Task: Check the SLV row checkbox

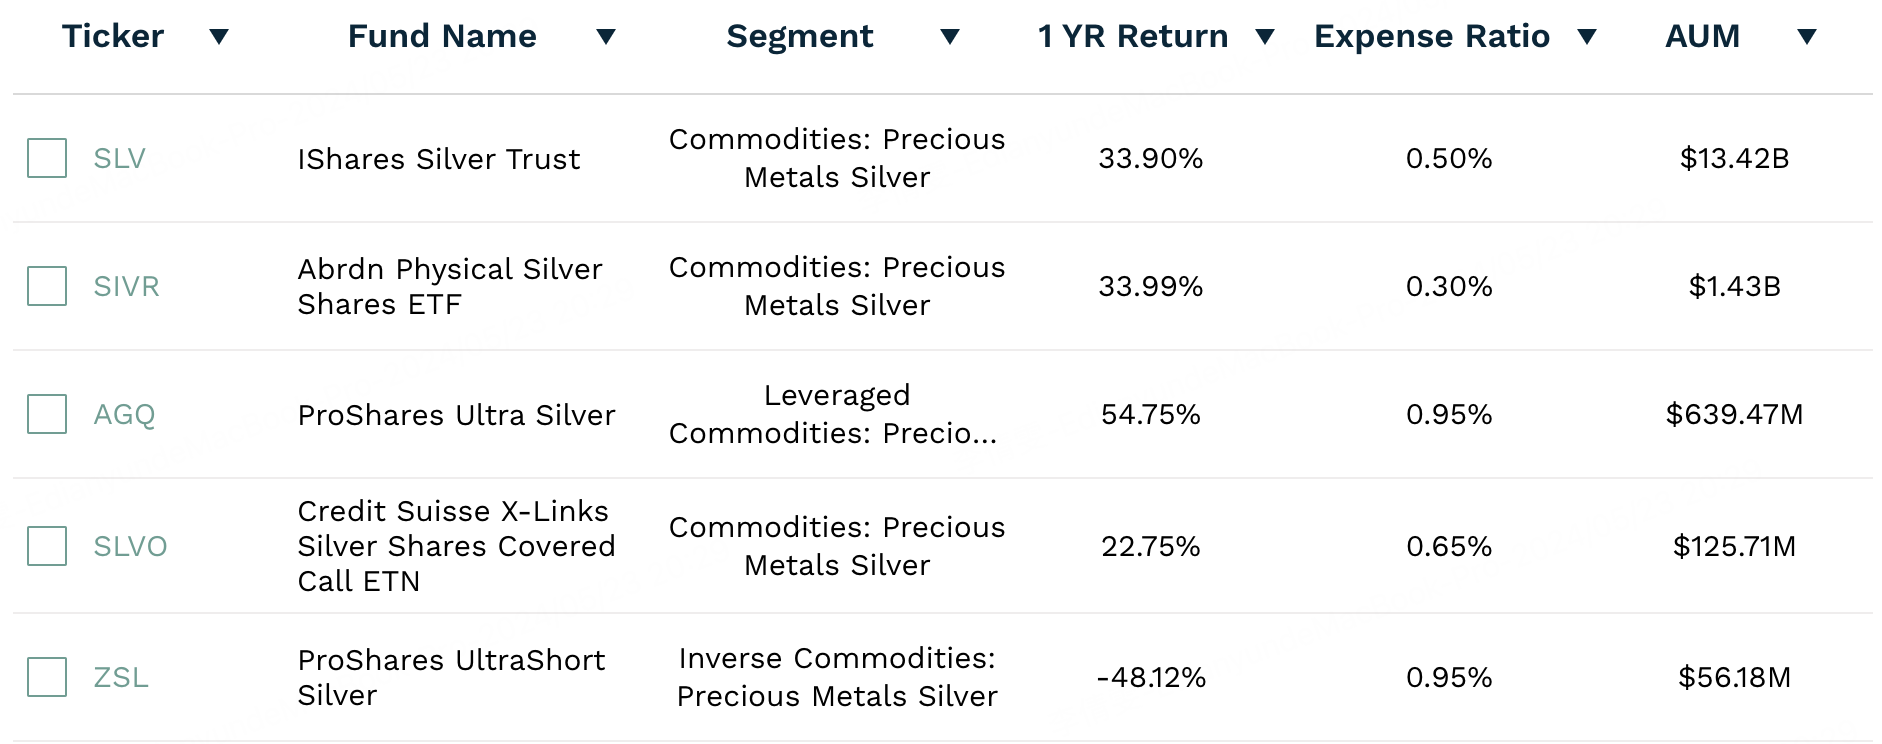Action: pos(47,158)
